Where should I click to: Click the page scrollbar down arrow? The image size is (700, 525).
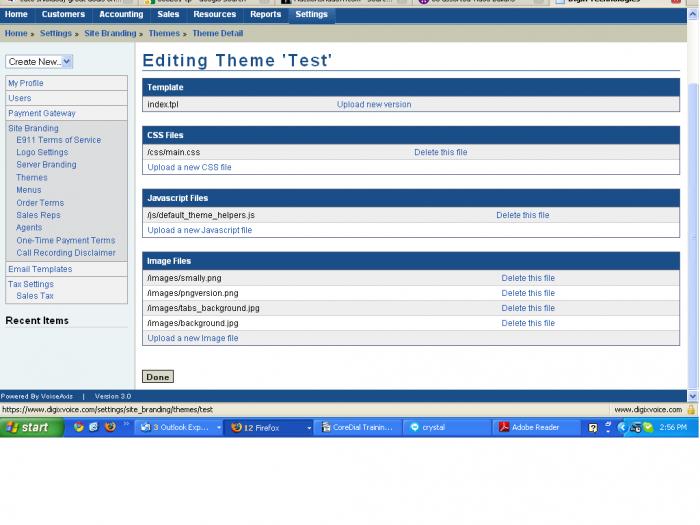[x=692, y=396]
